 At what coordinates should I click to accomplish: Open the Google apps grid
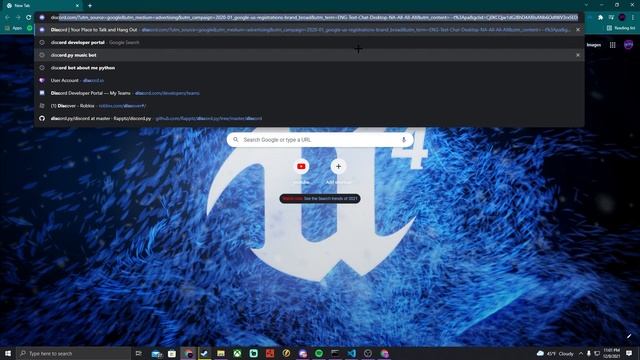coord(613,45)
